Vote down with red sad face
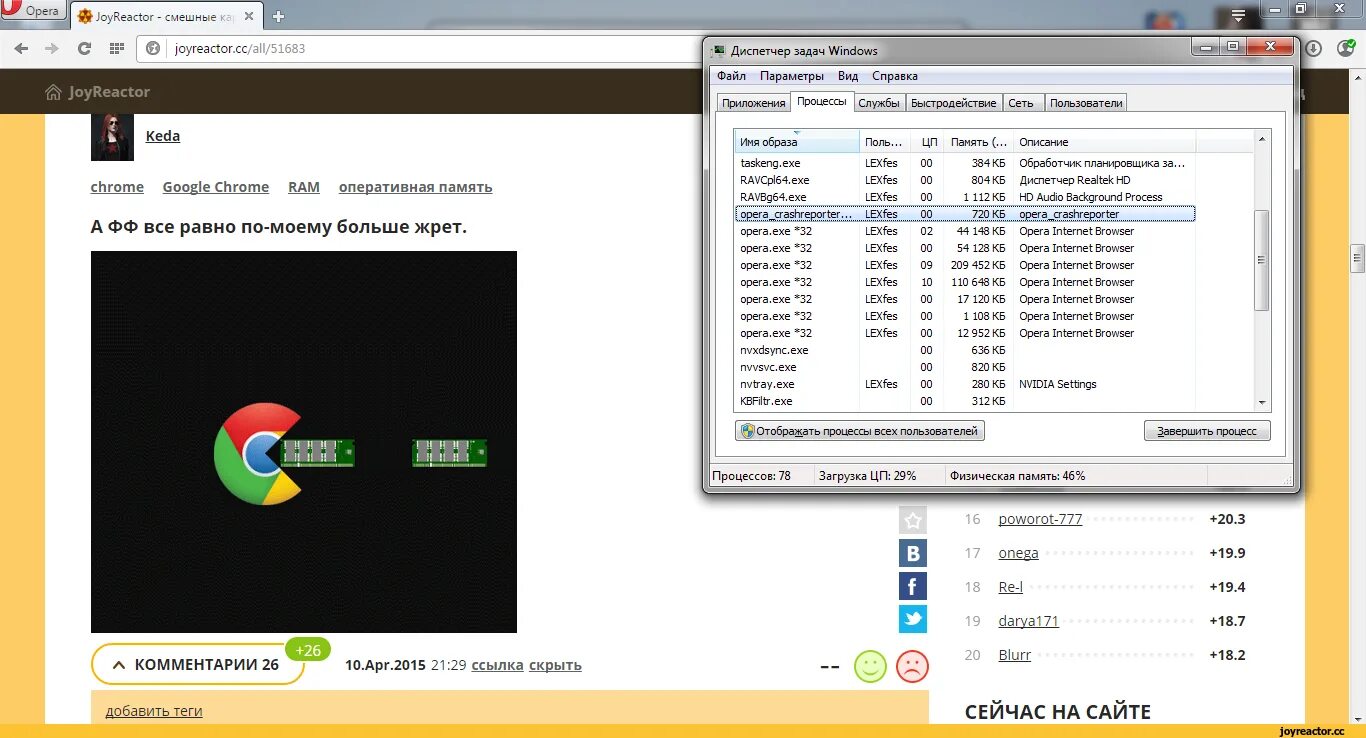This screenshot has height=738, width=1366. (x=912, y=666)
